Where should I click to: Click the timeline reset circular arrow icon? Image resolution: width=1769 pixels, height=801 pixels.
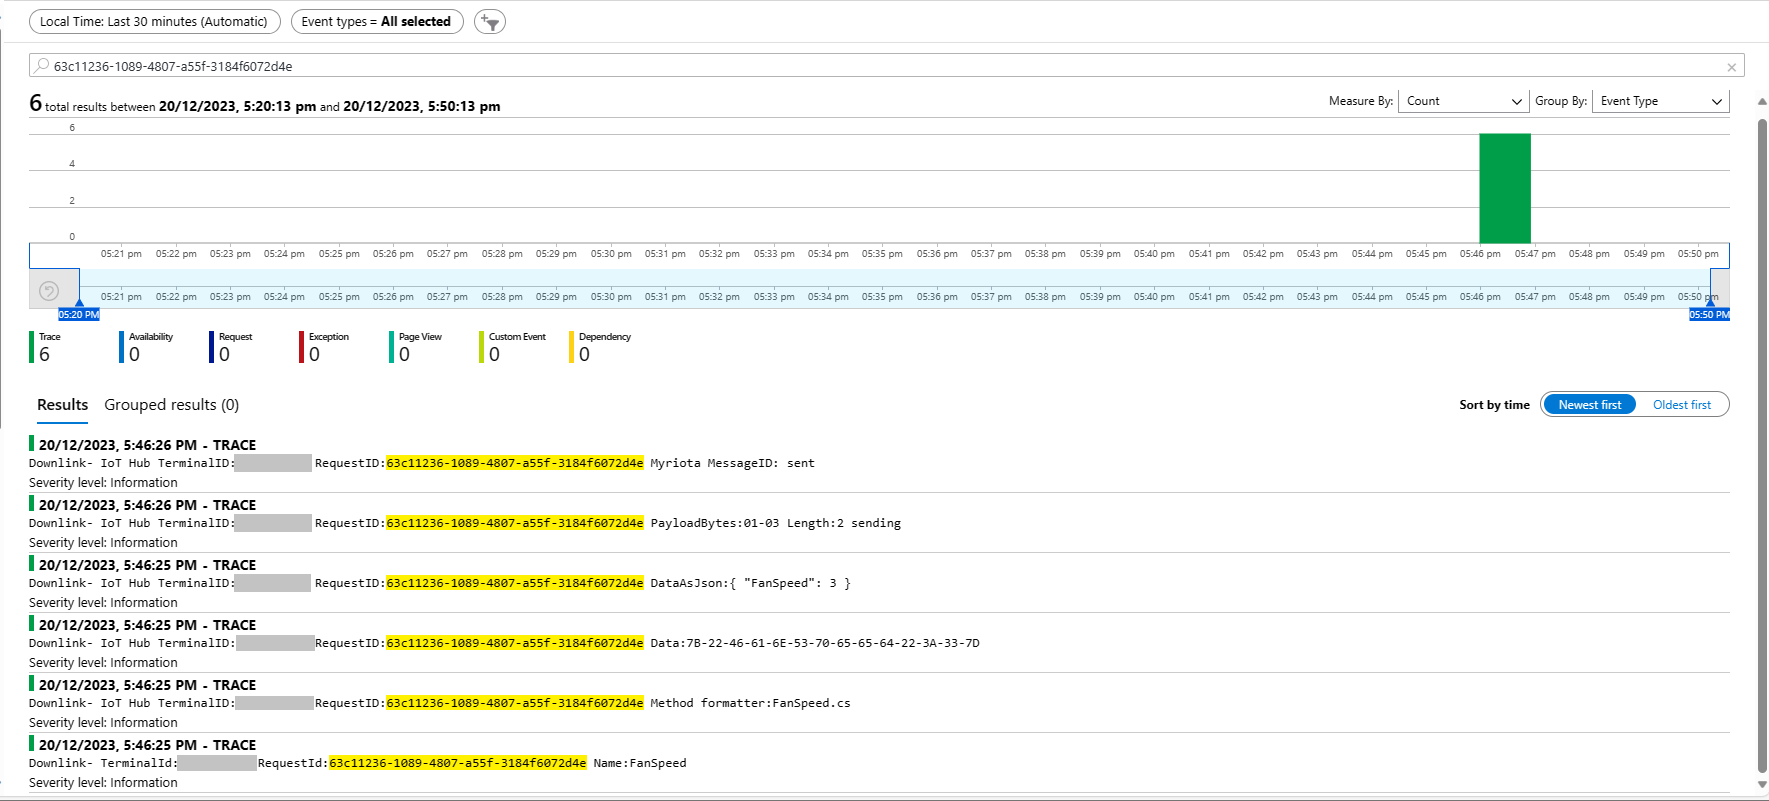pyautogui.click(x=48, y=291)
